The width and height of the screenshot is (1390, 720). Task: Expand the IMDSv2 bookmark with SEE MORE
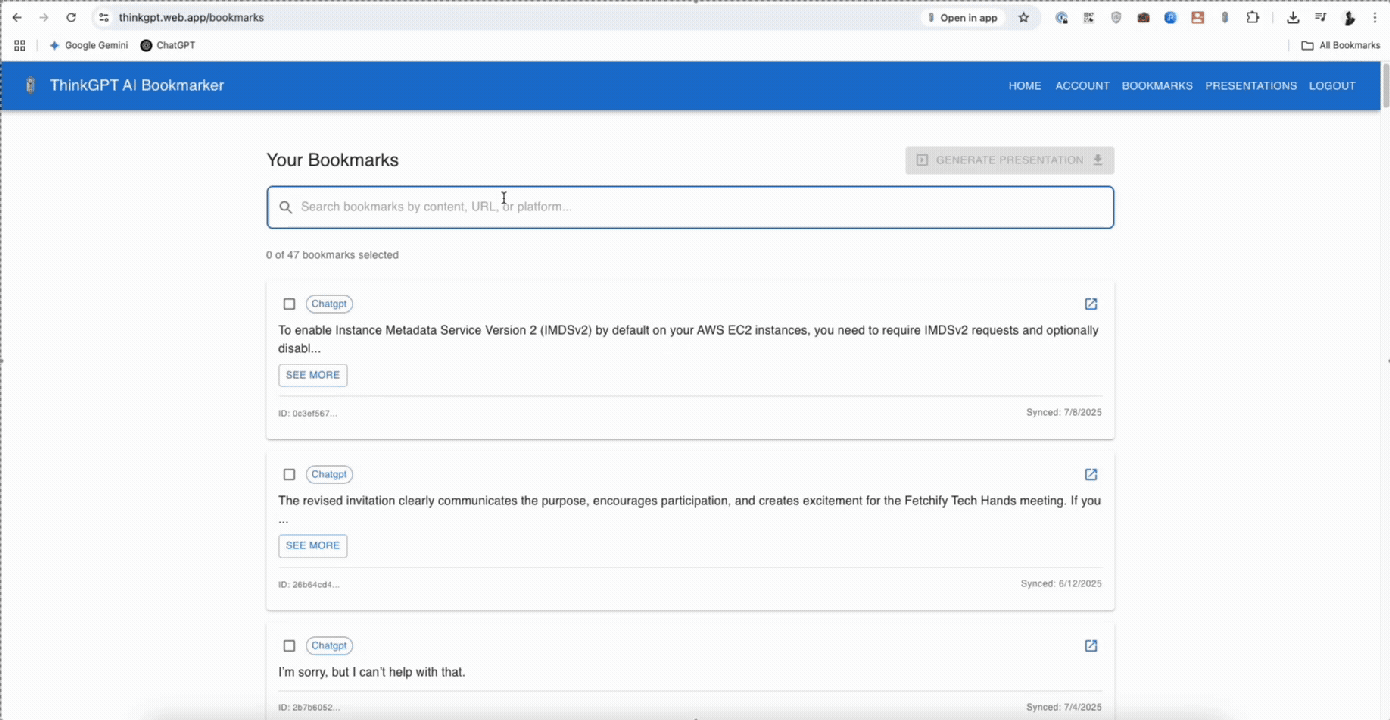[x=313, y=375]
